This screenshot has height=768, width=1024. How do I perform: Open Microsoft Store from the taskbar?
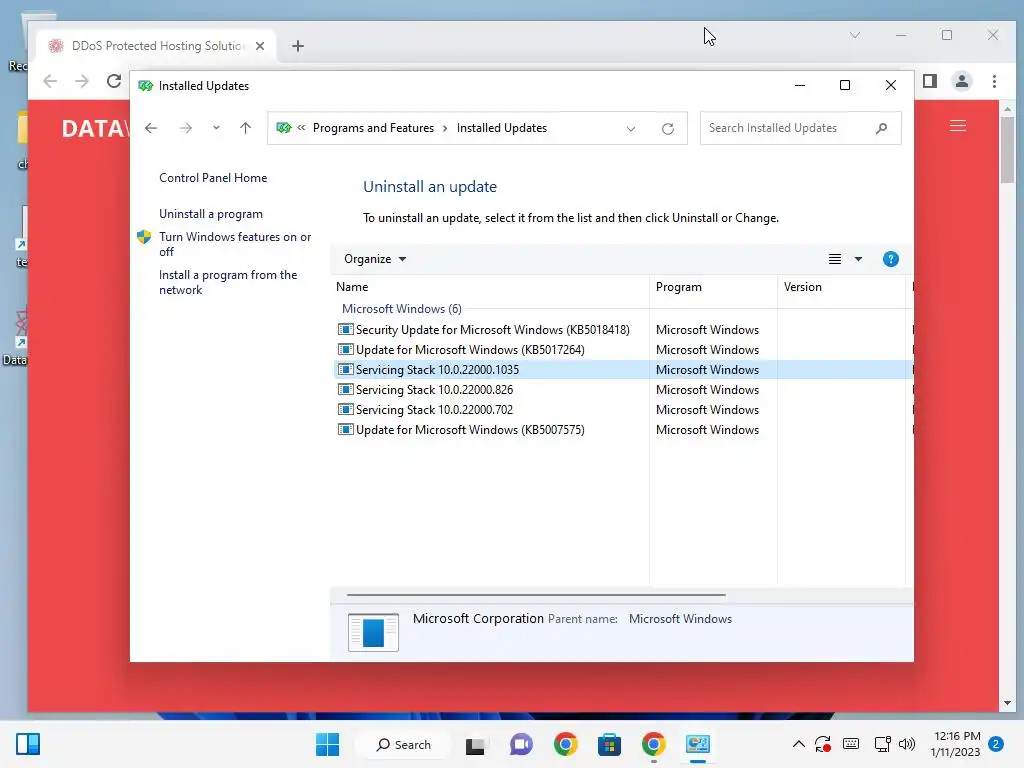[x=609, y=744]
